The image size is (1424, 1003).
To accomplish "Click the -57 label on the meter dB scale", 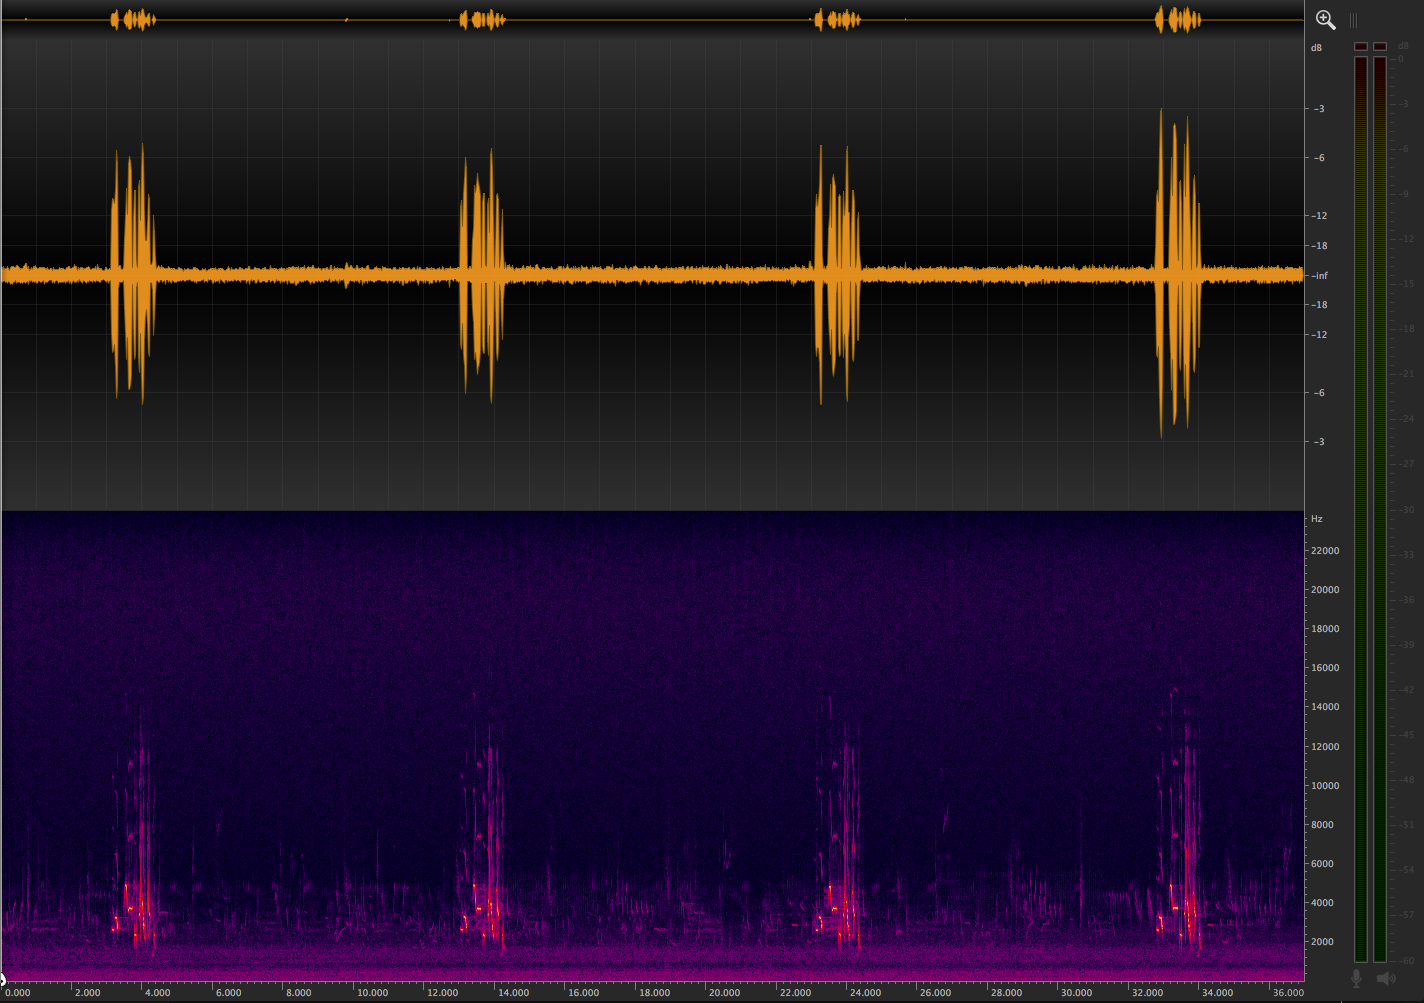I will pyautogui.click(x=1404, y=915).
